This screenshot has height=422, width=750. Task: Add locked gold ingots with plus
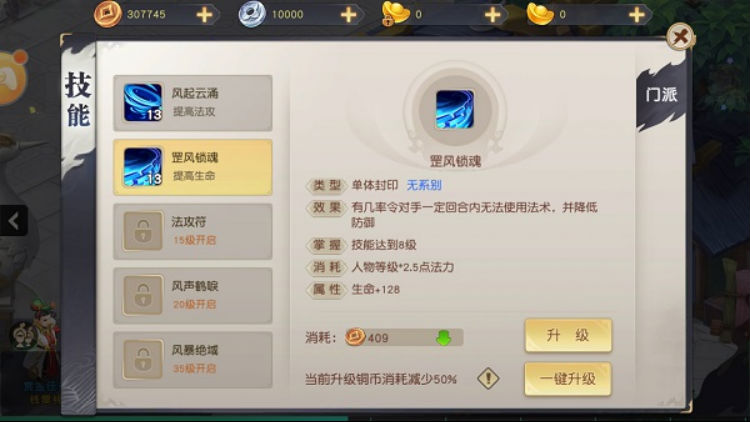coord(492,15)
